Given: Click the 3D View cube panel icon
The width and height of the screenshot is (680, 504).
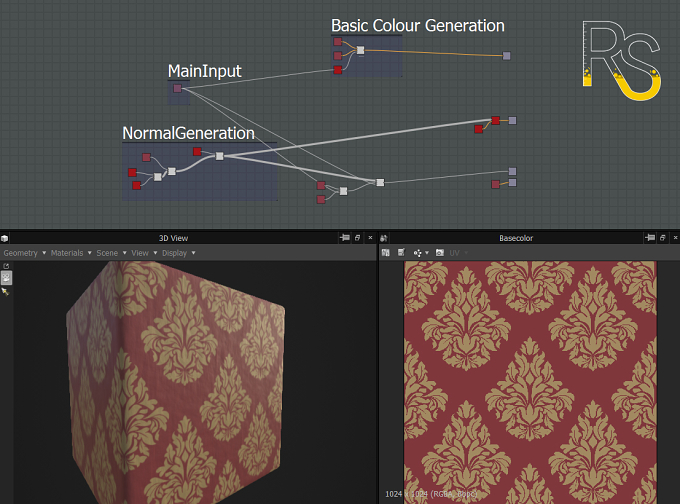Looking at the screenshot, I should click(5, 238).
